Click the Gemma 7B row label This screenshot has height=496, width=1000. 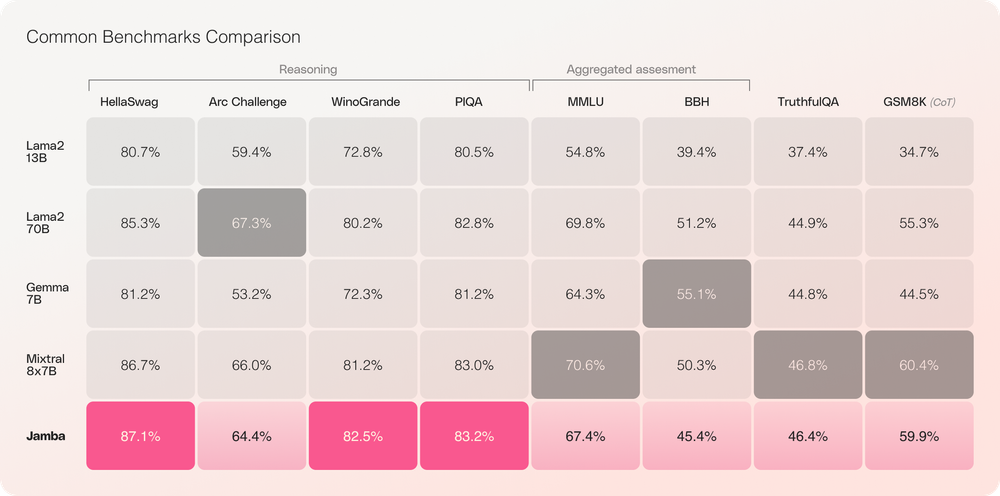(x=47, y=294)
